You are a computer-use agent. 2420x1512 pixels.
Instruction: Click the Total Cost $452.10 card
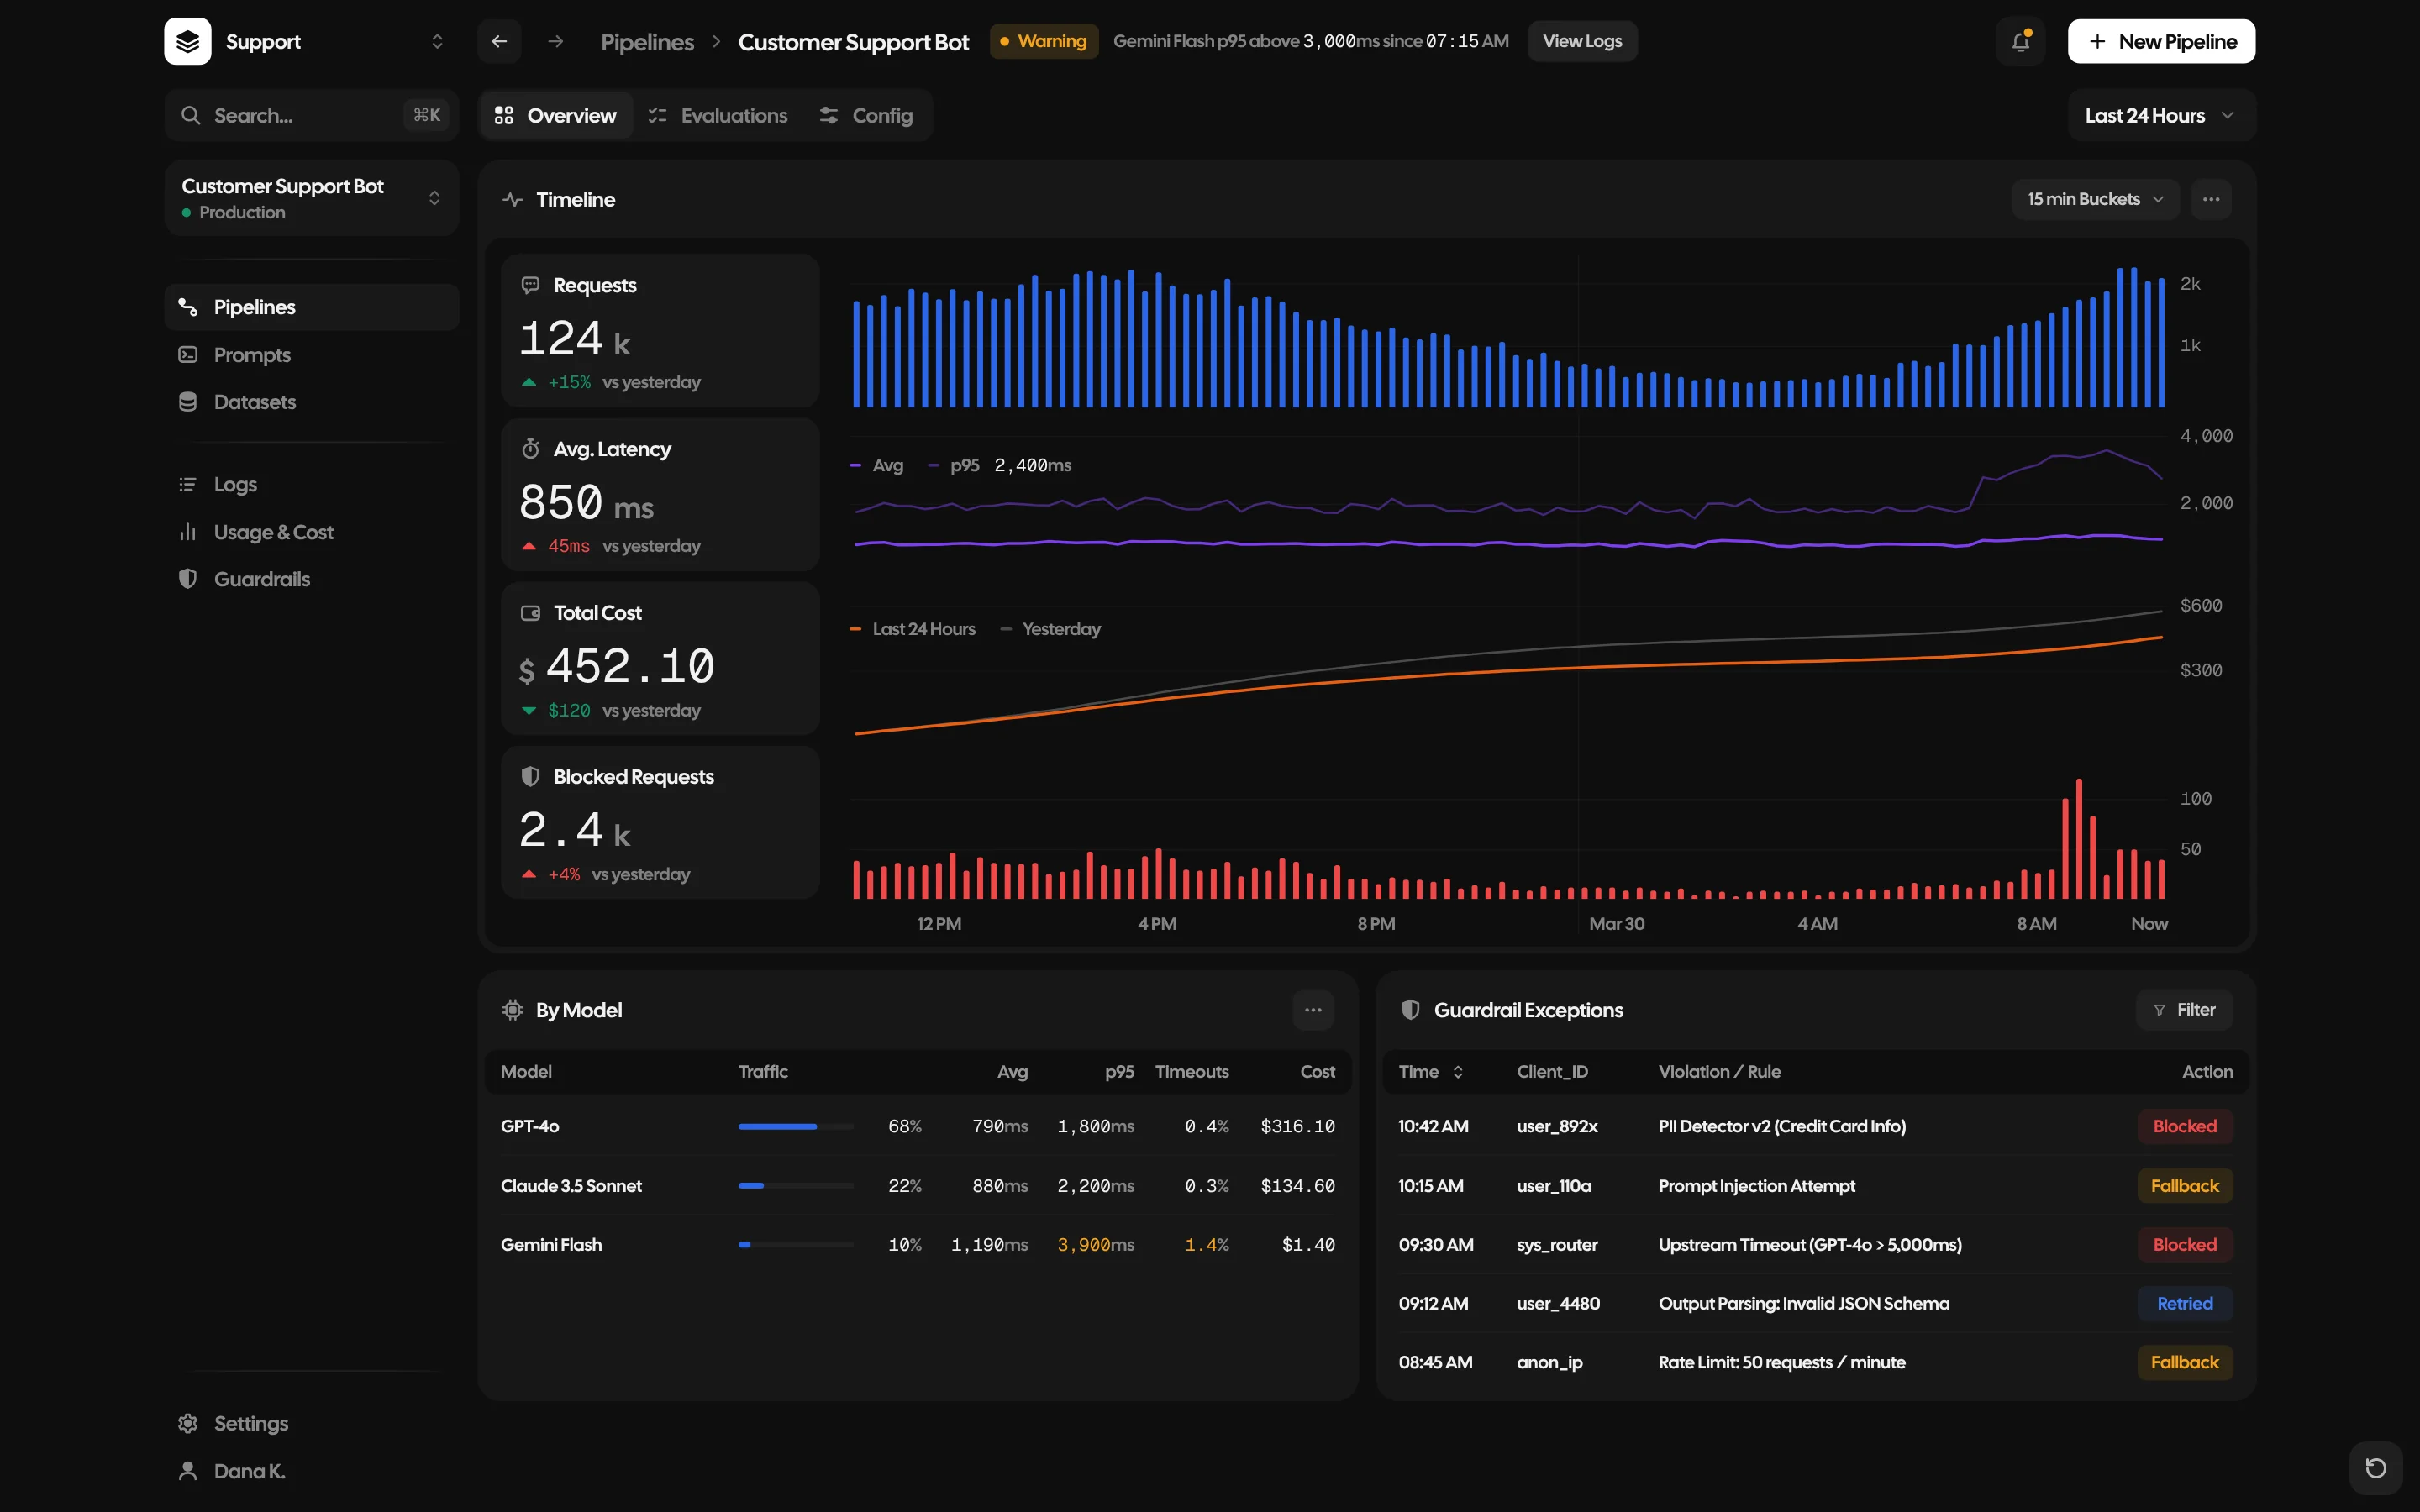point(660,659)
